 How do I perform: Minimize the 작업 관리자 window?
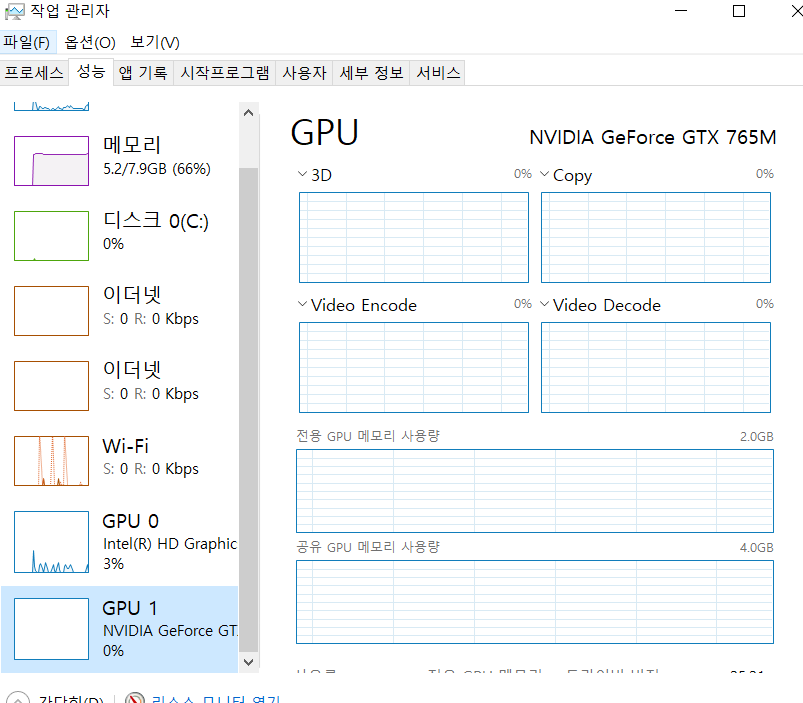pos(681,11)
